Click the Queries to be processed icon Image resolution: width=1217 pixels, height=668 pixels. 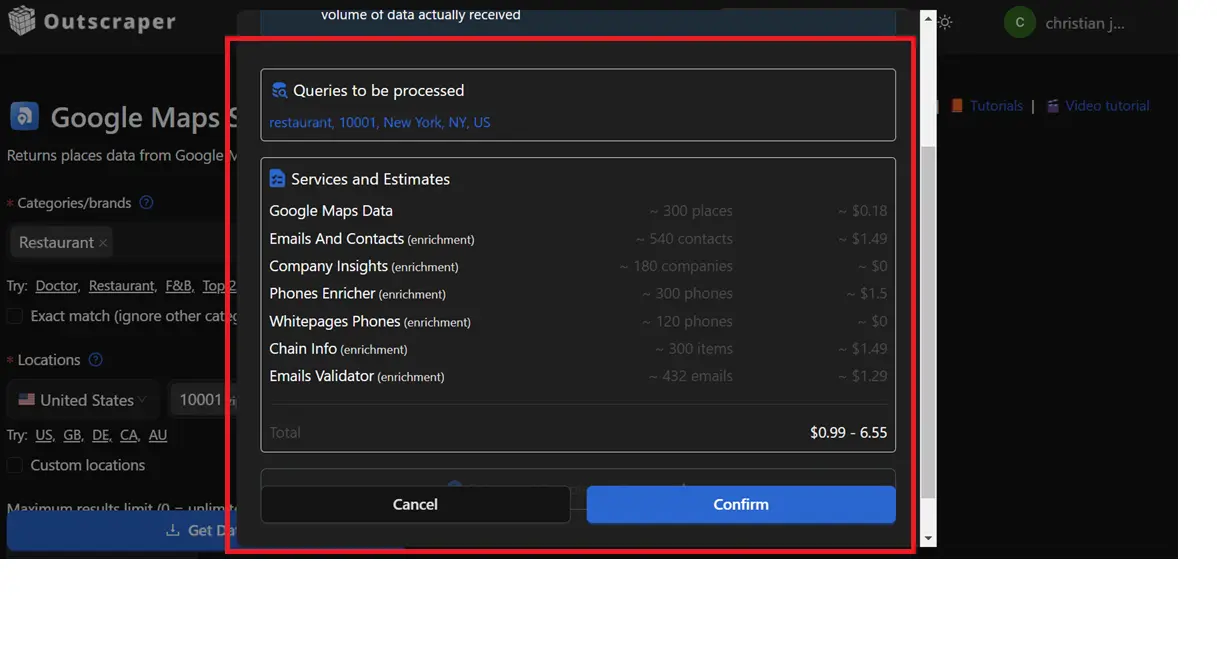(279, 91)
